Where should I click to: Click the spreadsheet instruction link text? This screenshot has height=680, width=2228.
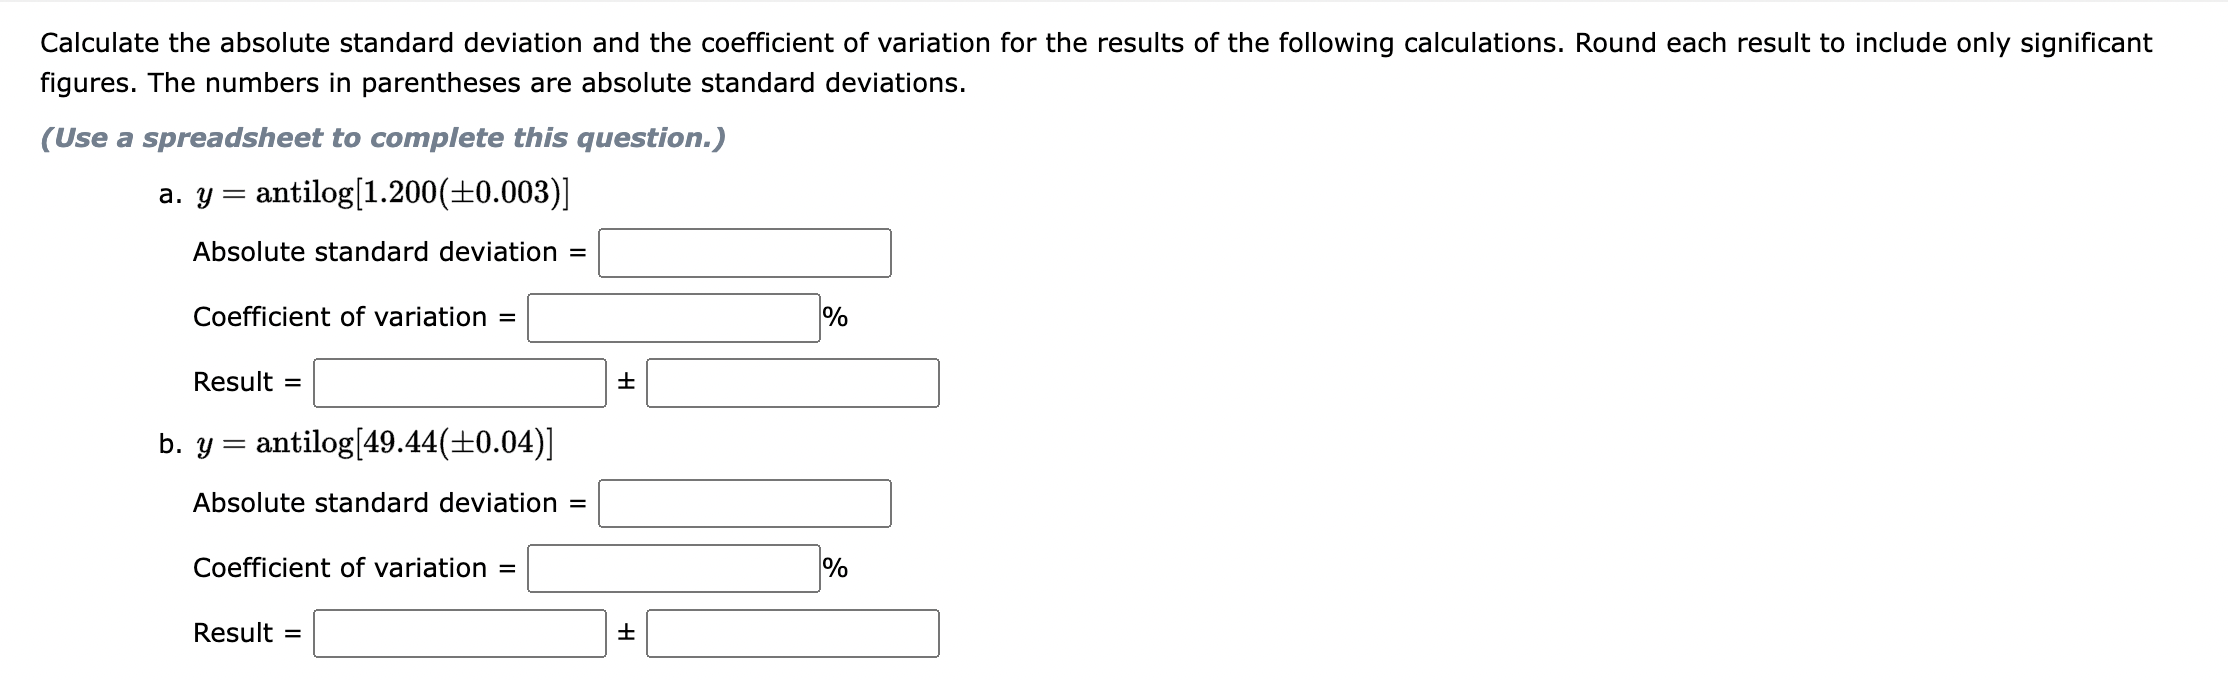(383, 138)
